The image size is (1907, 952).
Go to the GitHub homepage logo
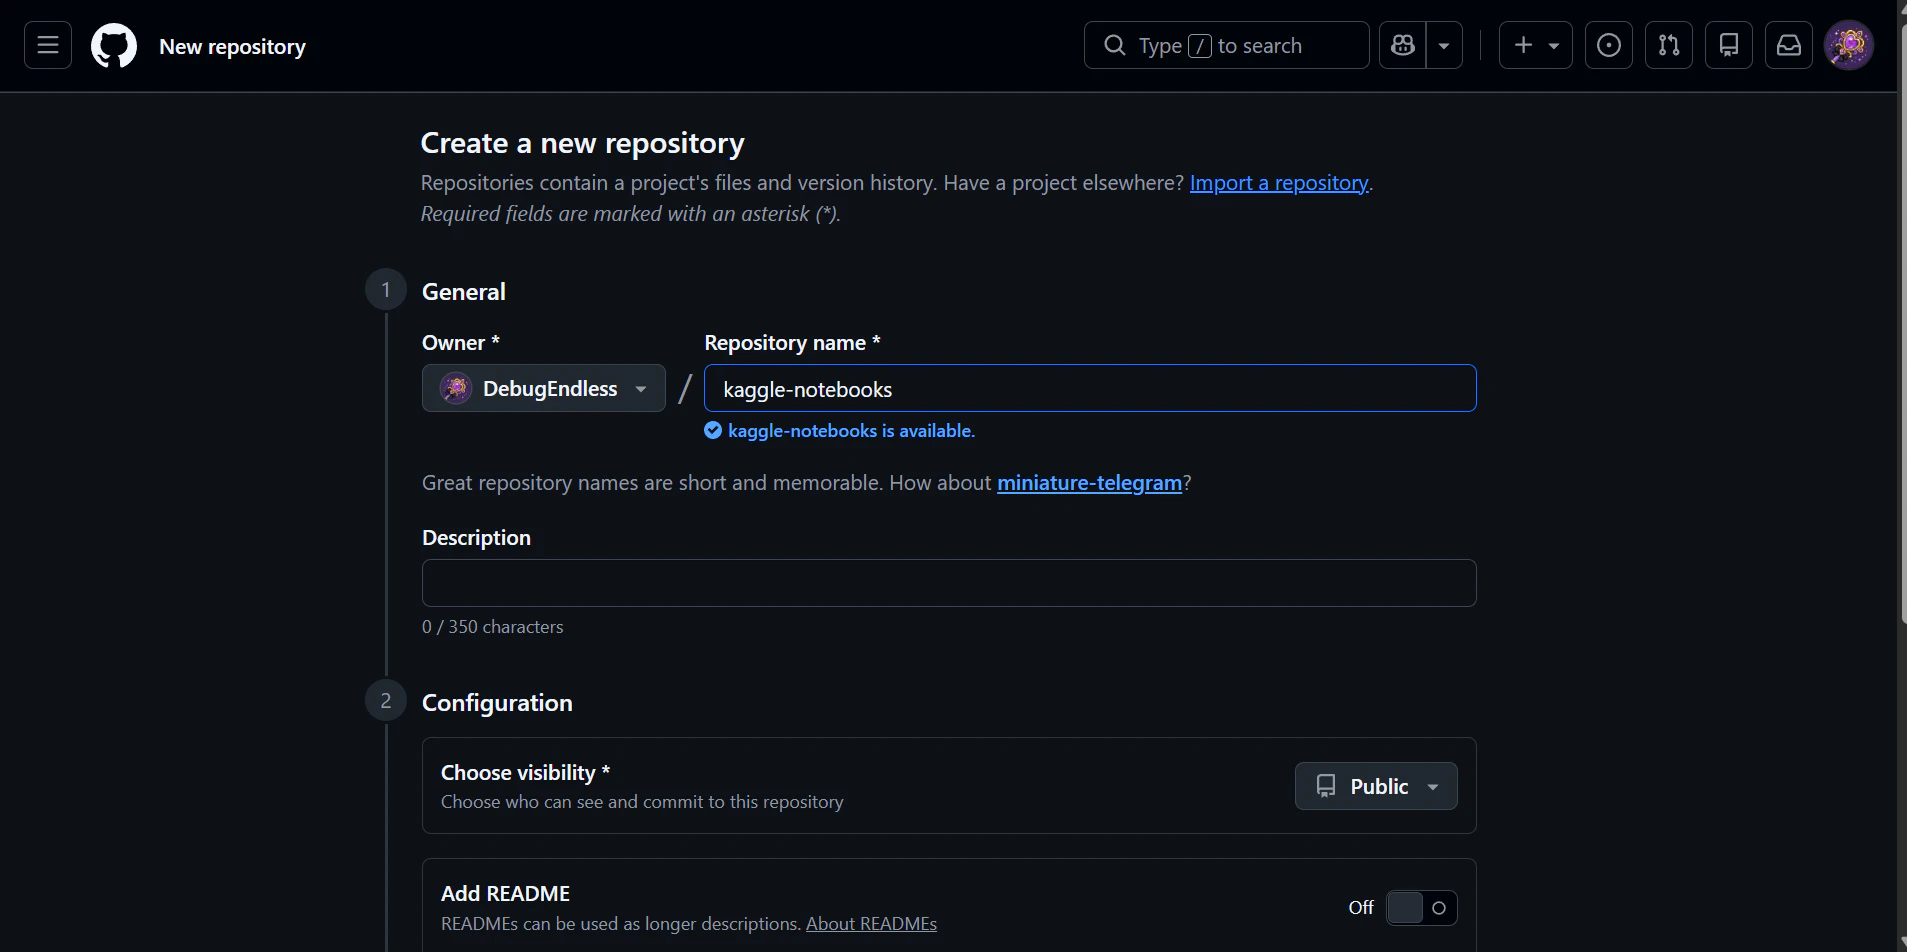tap(114, 46)
